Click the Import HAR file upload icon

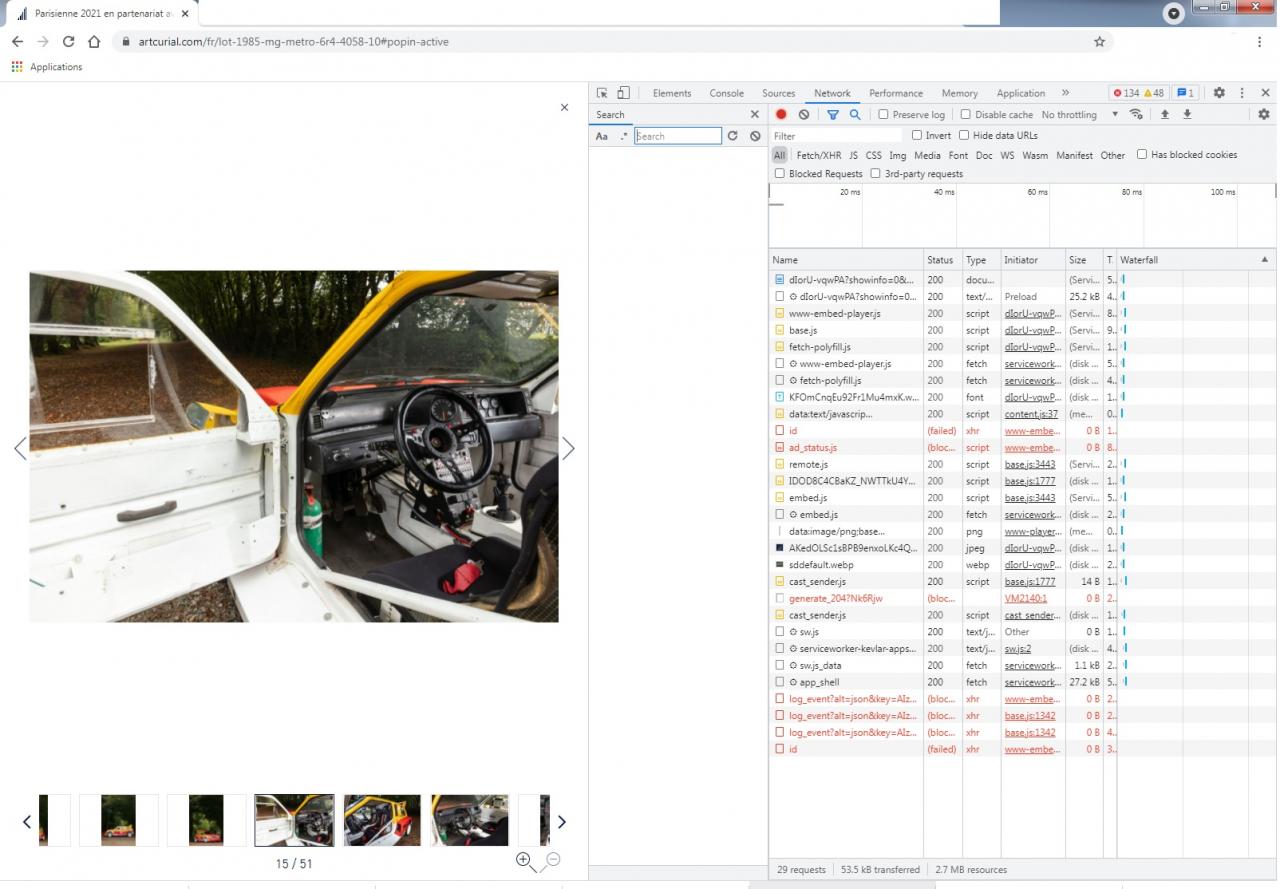[x=1165, y=115]
